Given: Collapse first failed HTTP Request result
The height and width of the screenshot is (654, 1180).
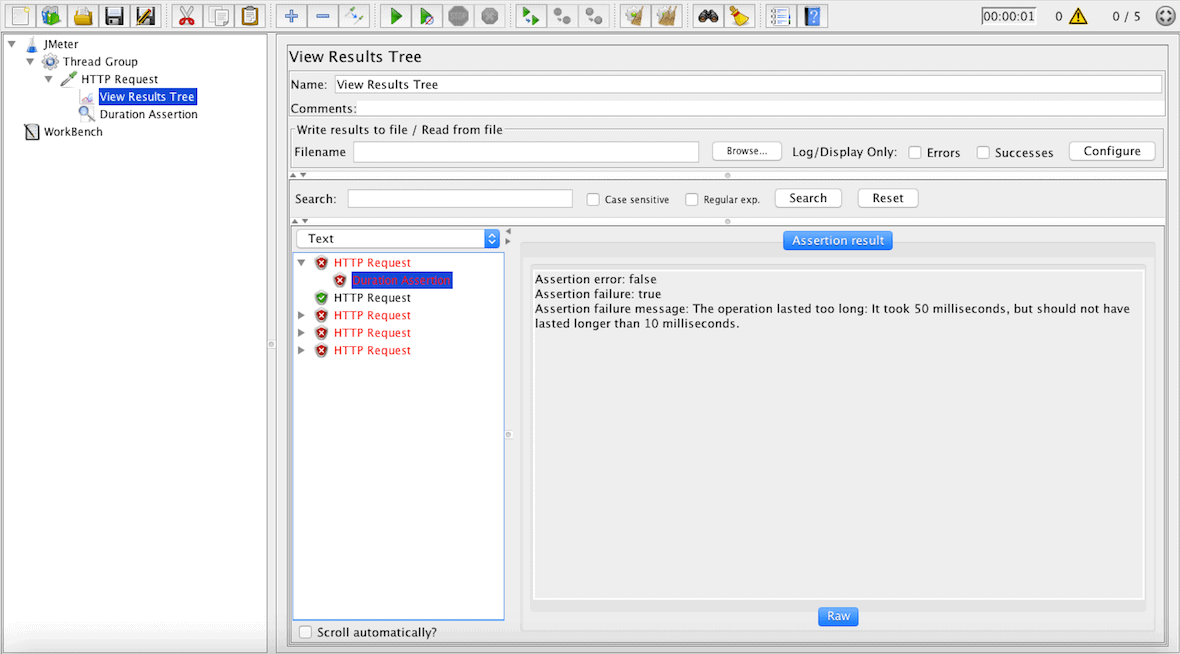Looking at the screenshot, I should click(x=301, y=263).
